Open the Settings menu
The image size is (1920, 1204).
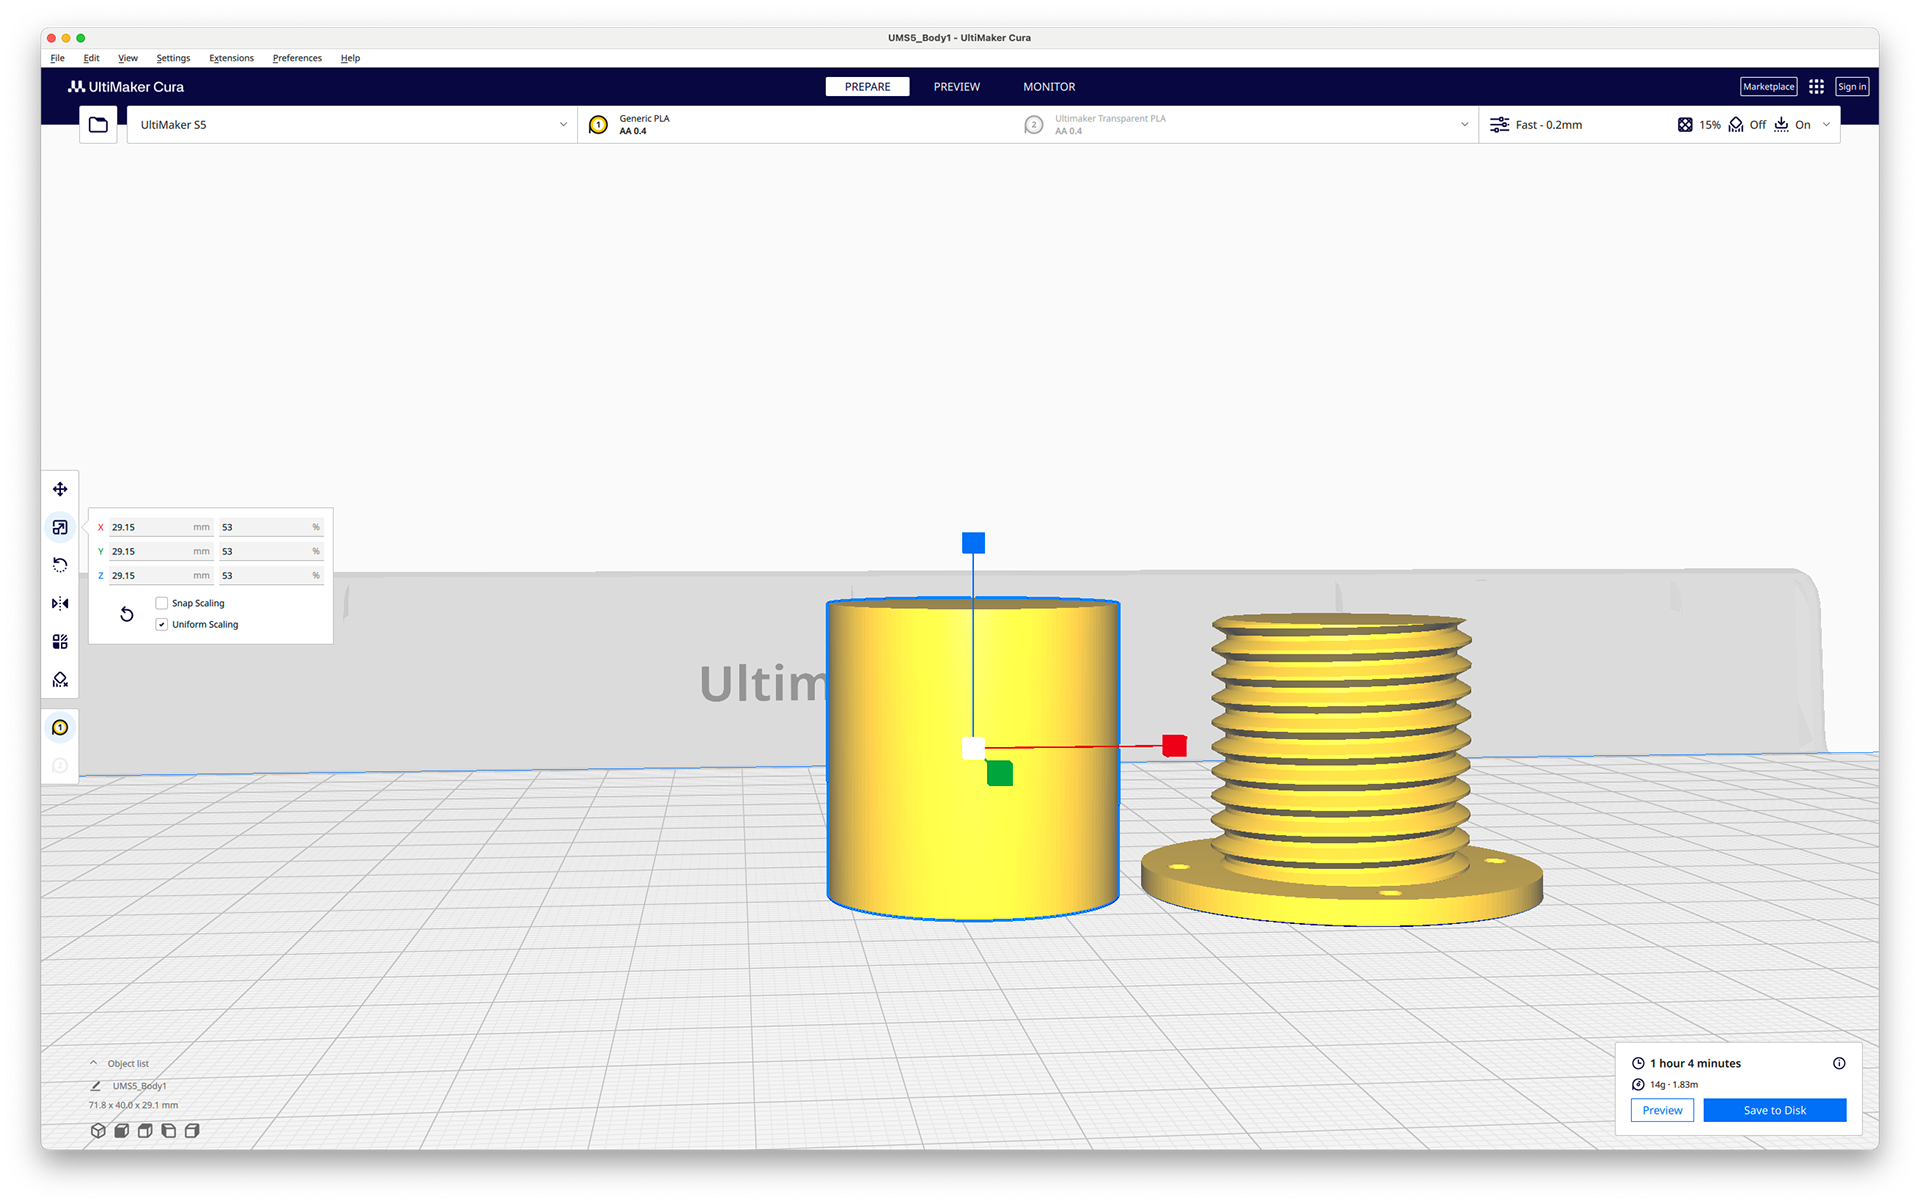[x=173, y=58]
